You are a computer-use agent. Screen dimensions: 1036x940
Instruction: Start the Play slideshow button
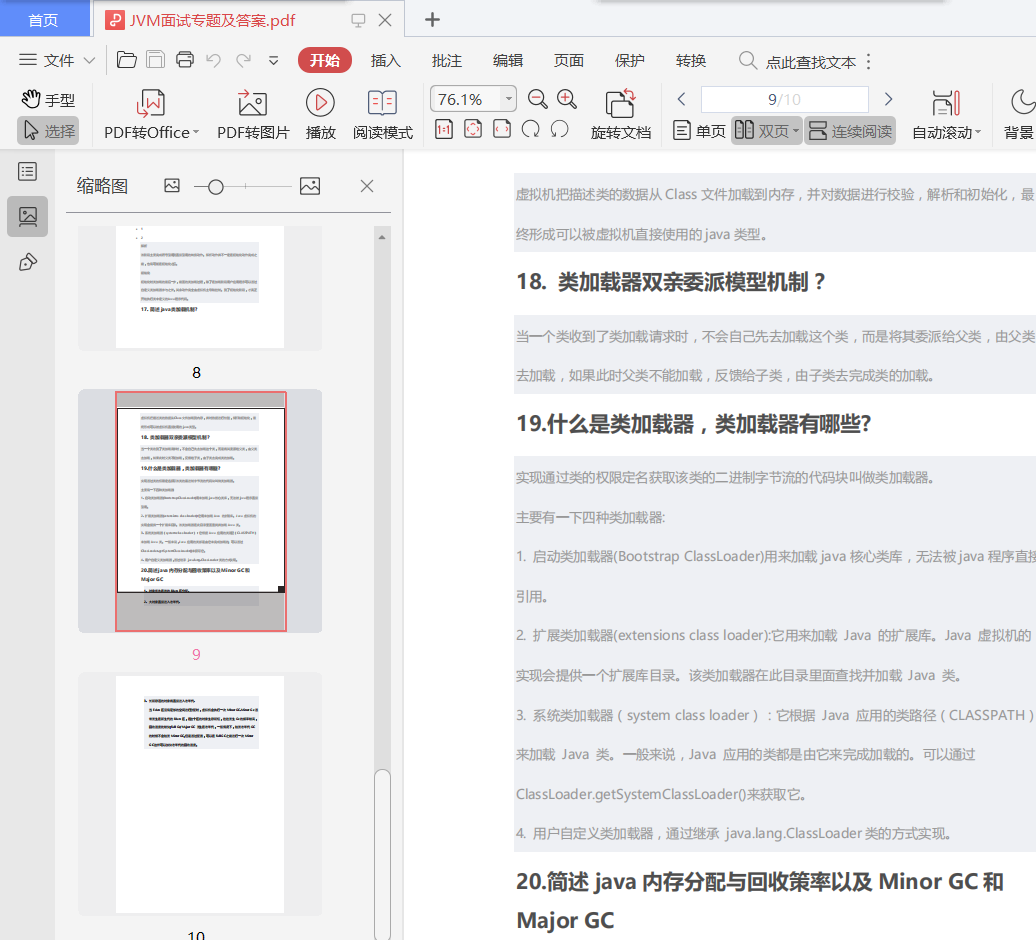point(320,114)
